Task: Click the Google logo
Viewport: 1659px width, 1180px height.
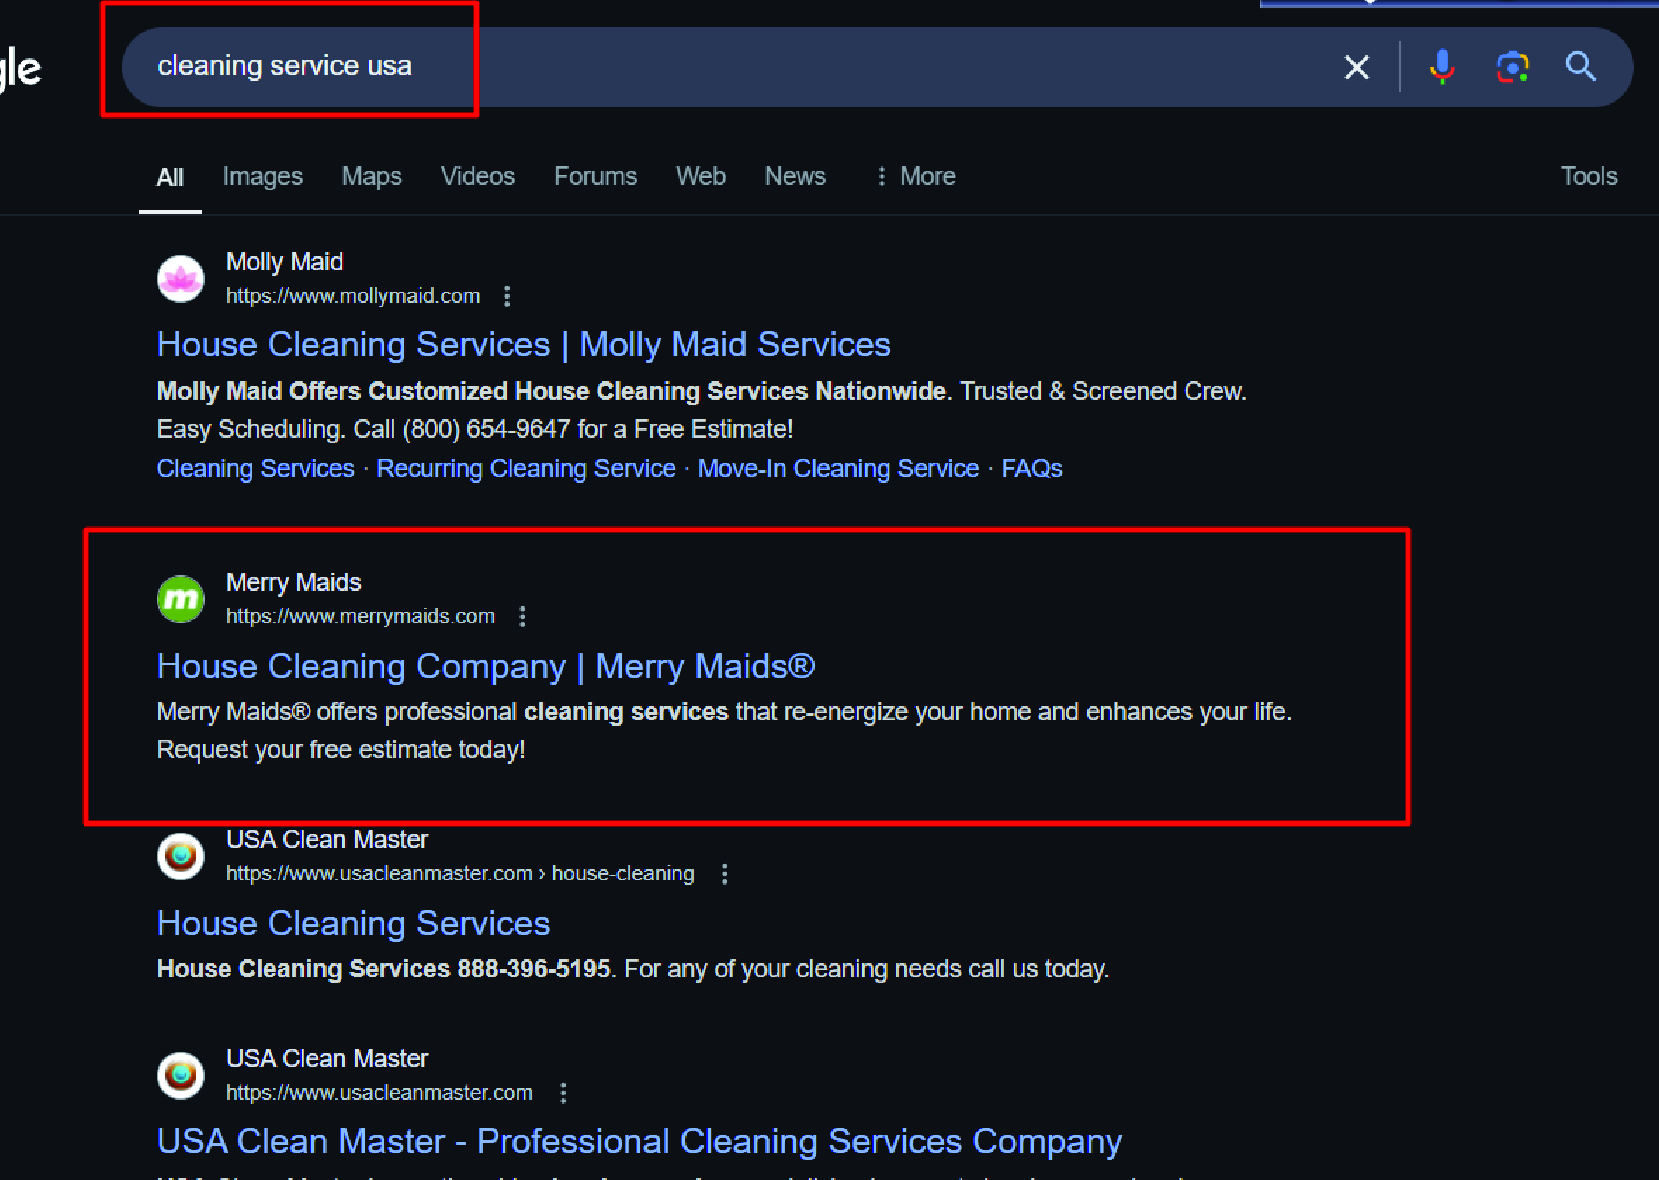Action: click(x=18, y=67)
